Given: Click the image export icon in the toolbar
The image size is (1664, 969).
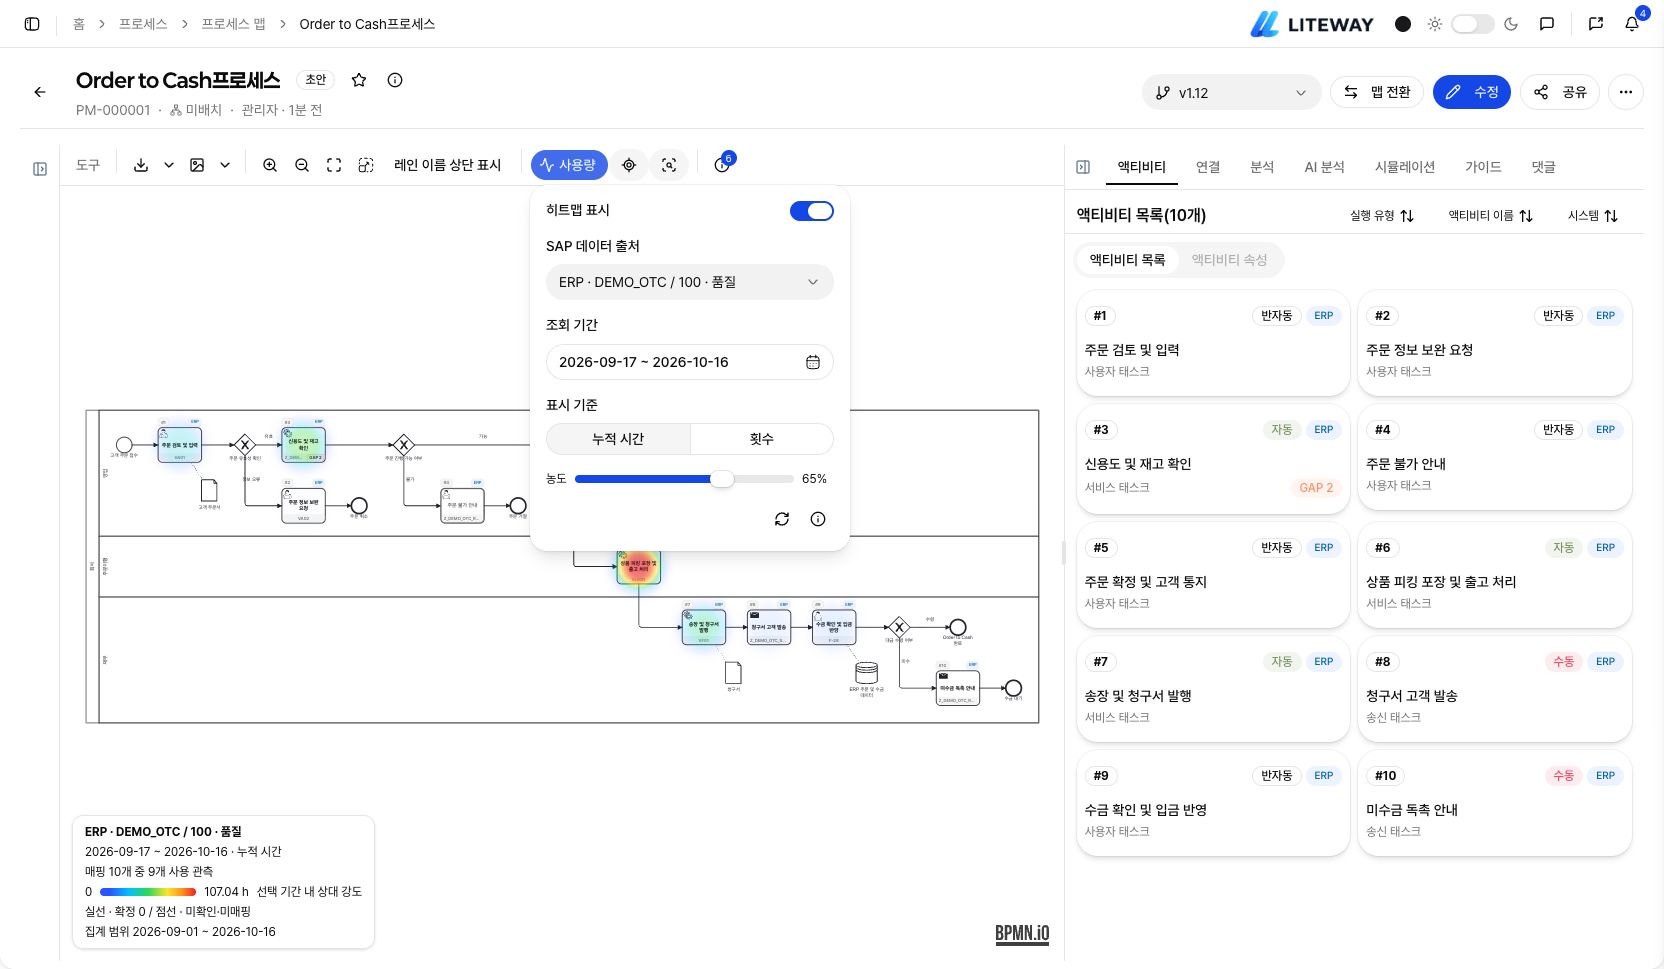Looking at the screenshot, I should point(197,165).
